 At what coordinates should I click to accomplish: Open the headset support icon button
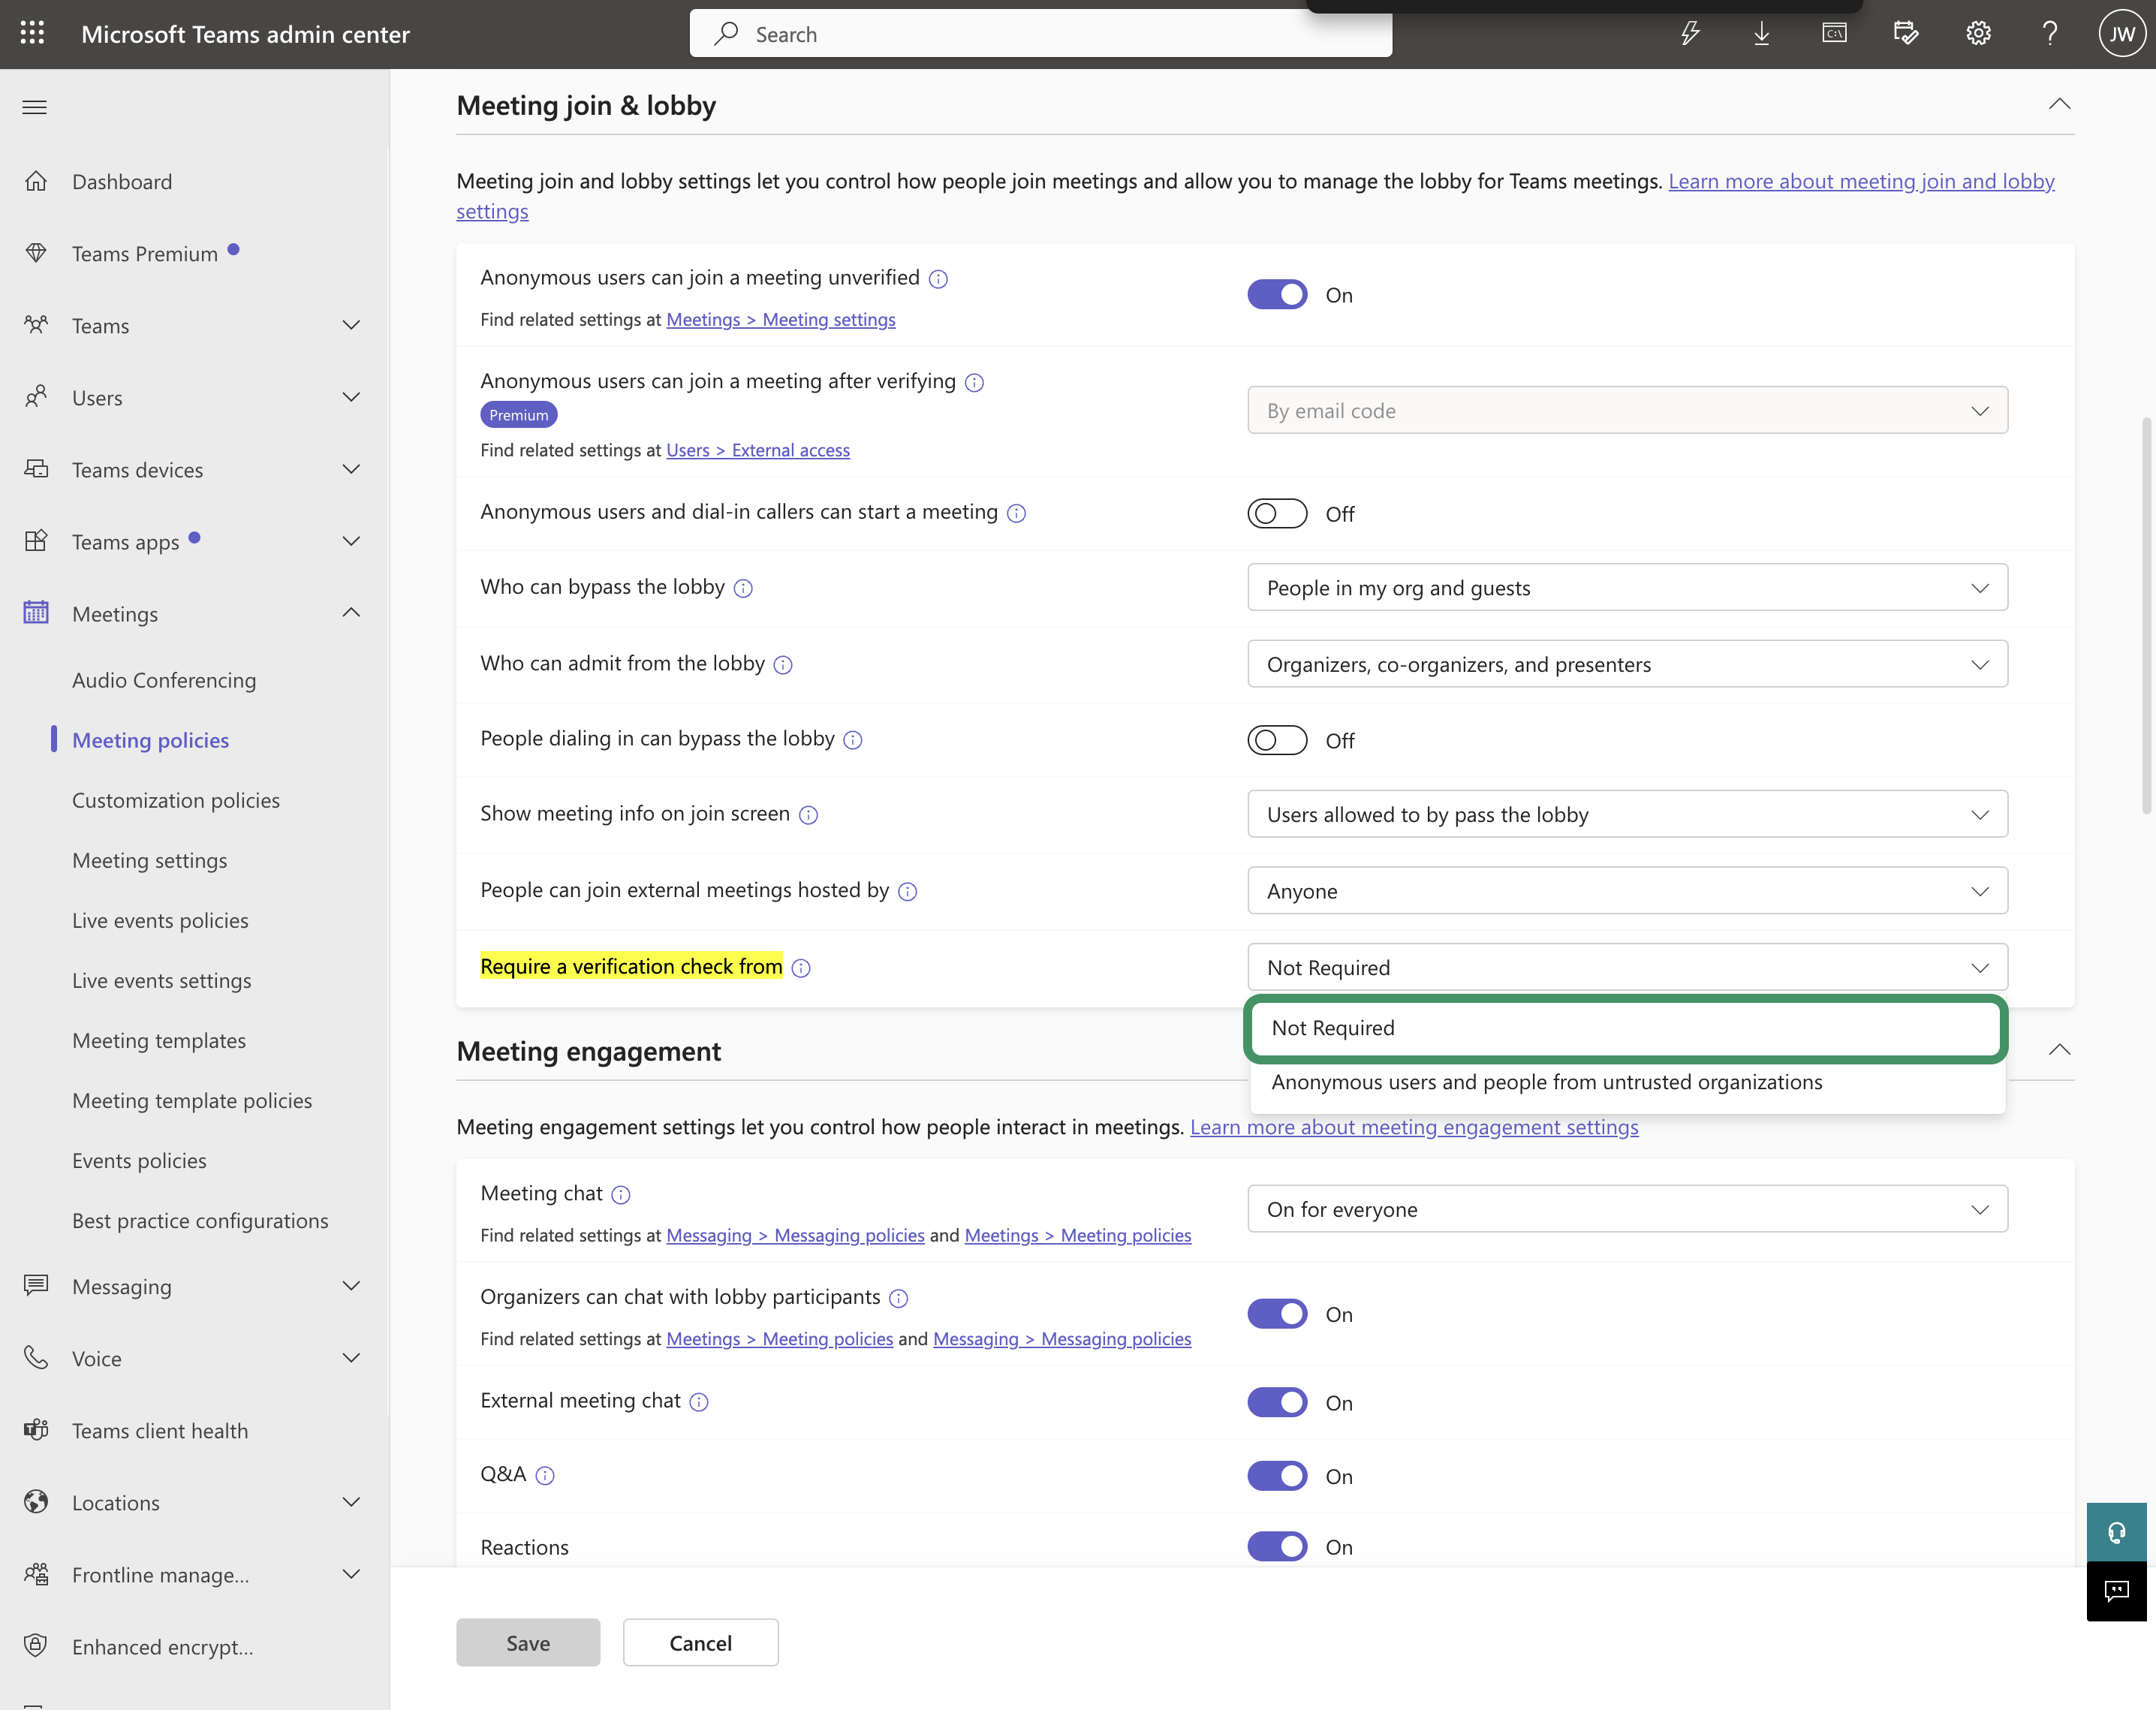click(2116, 1532)
